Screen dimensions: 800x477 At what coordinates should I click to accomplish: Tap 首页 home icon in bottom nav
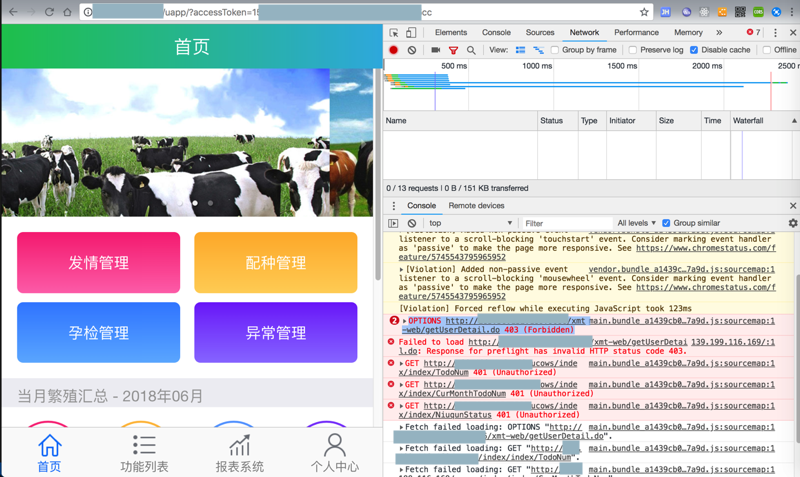pos(49,445)
